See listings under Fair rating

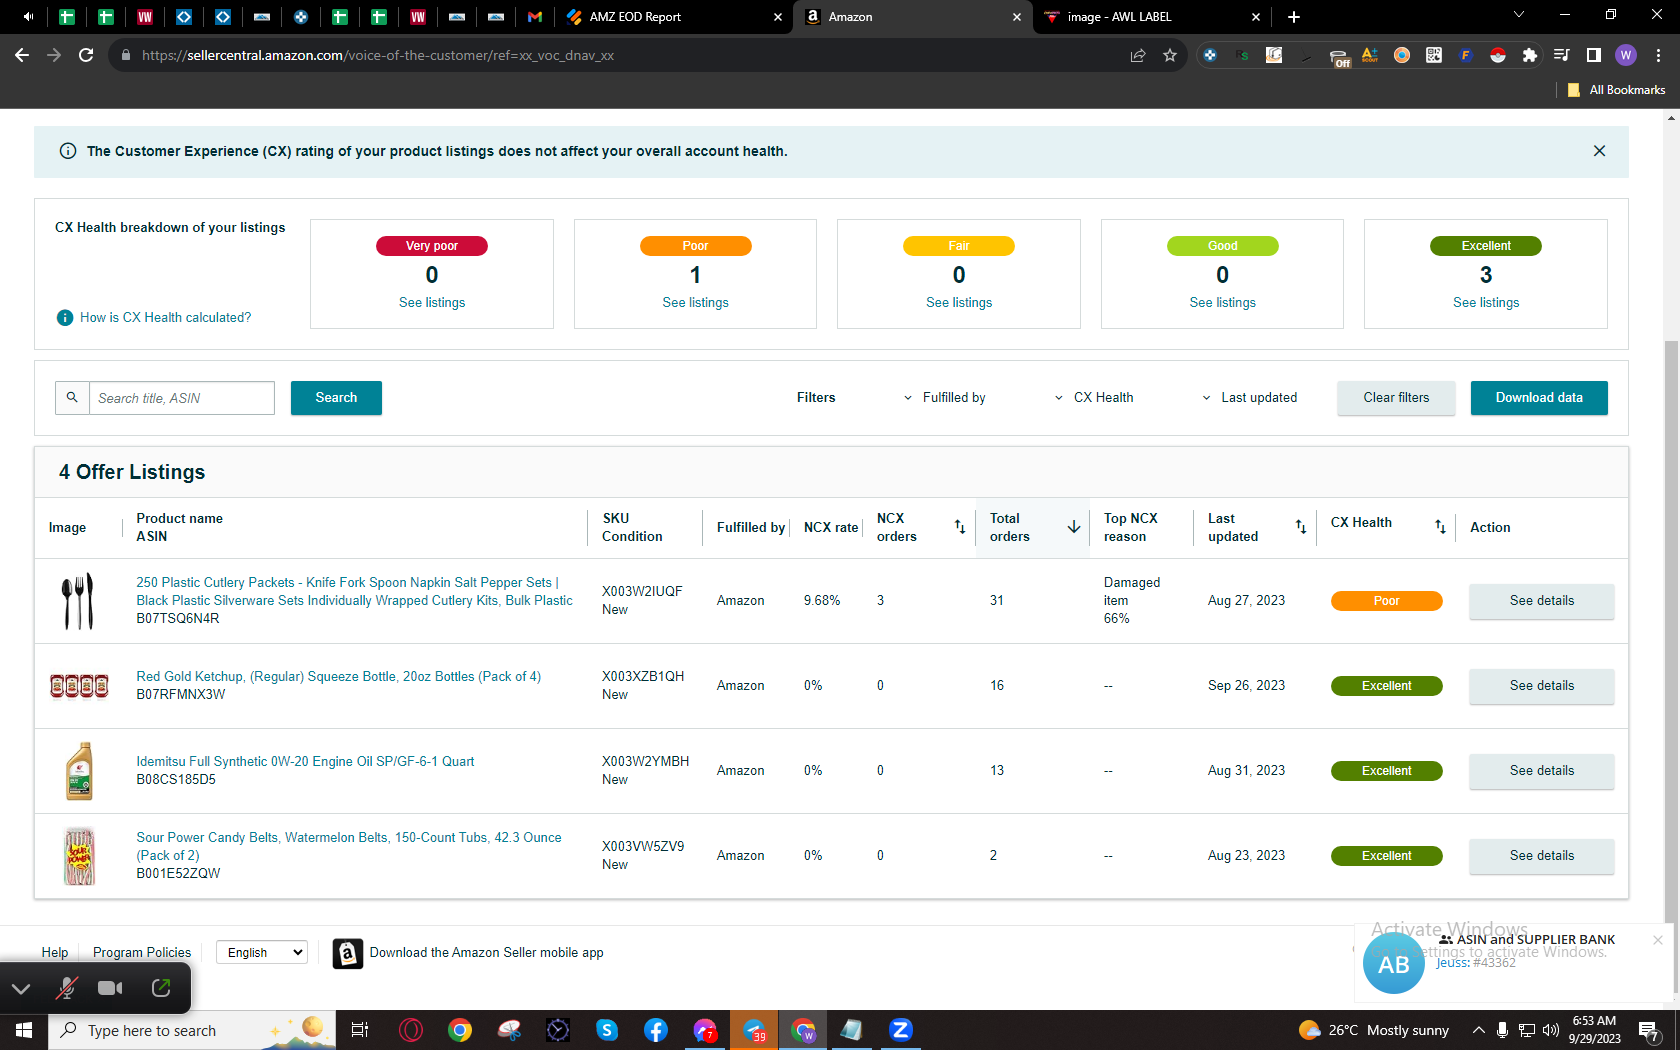point(959,303)
